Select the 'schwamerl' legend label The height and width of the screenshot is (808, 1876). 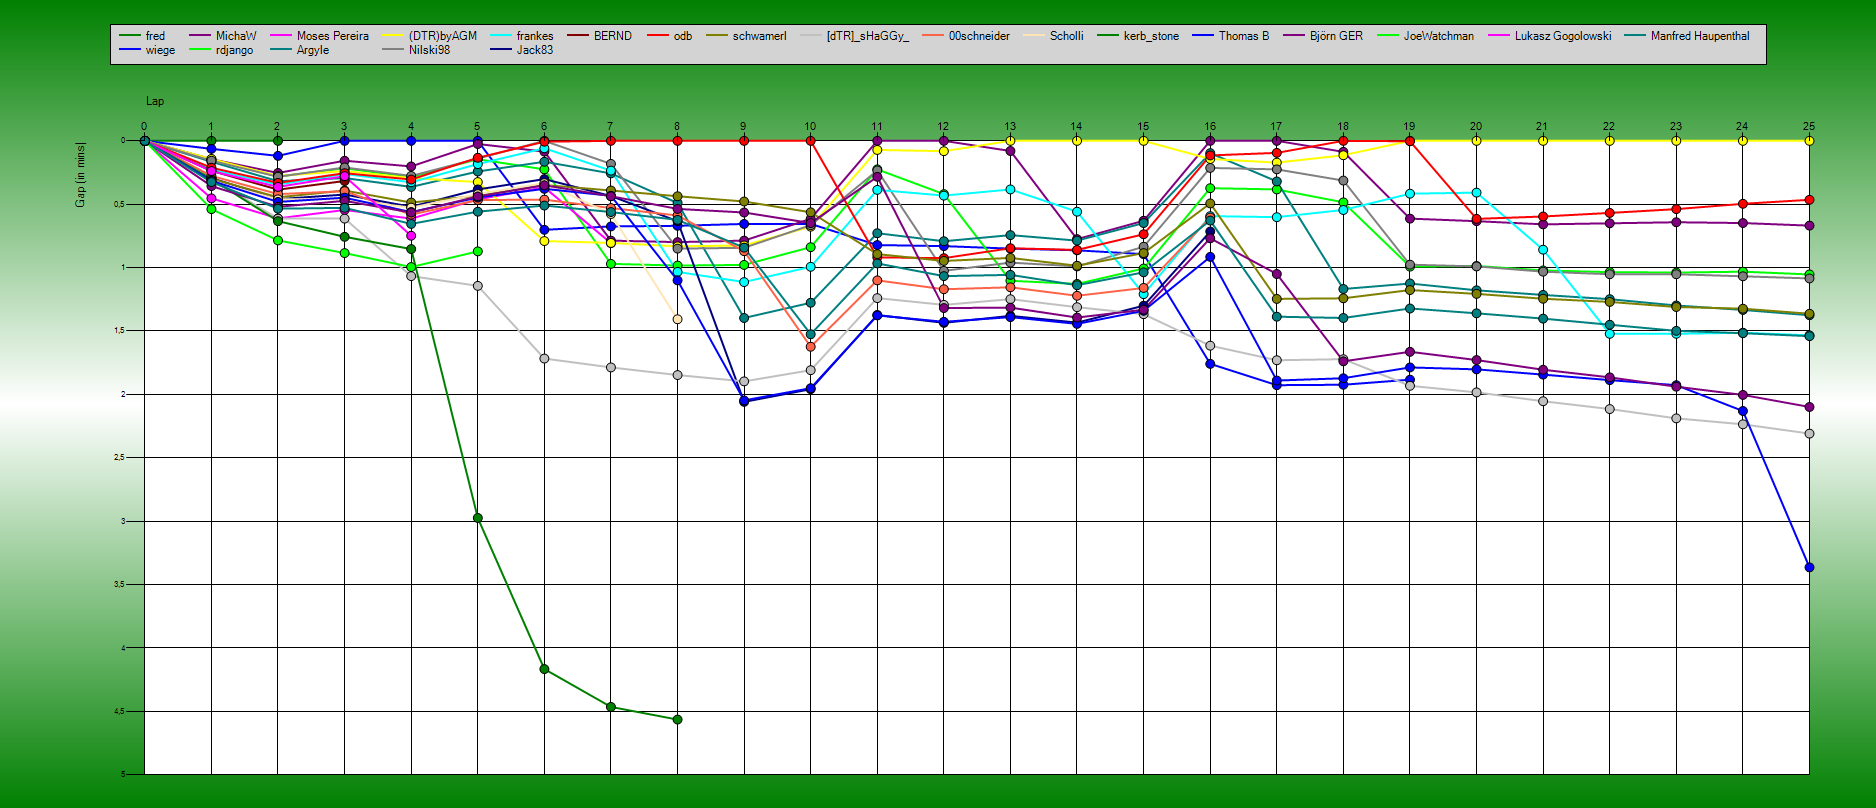(x=760, y=36)
